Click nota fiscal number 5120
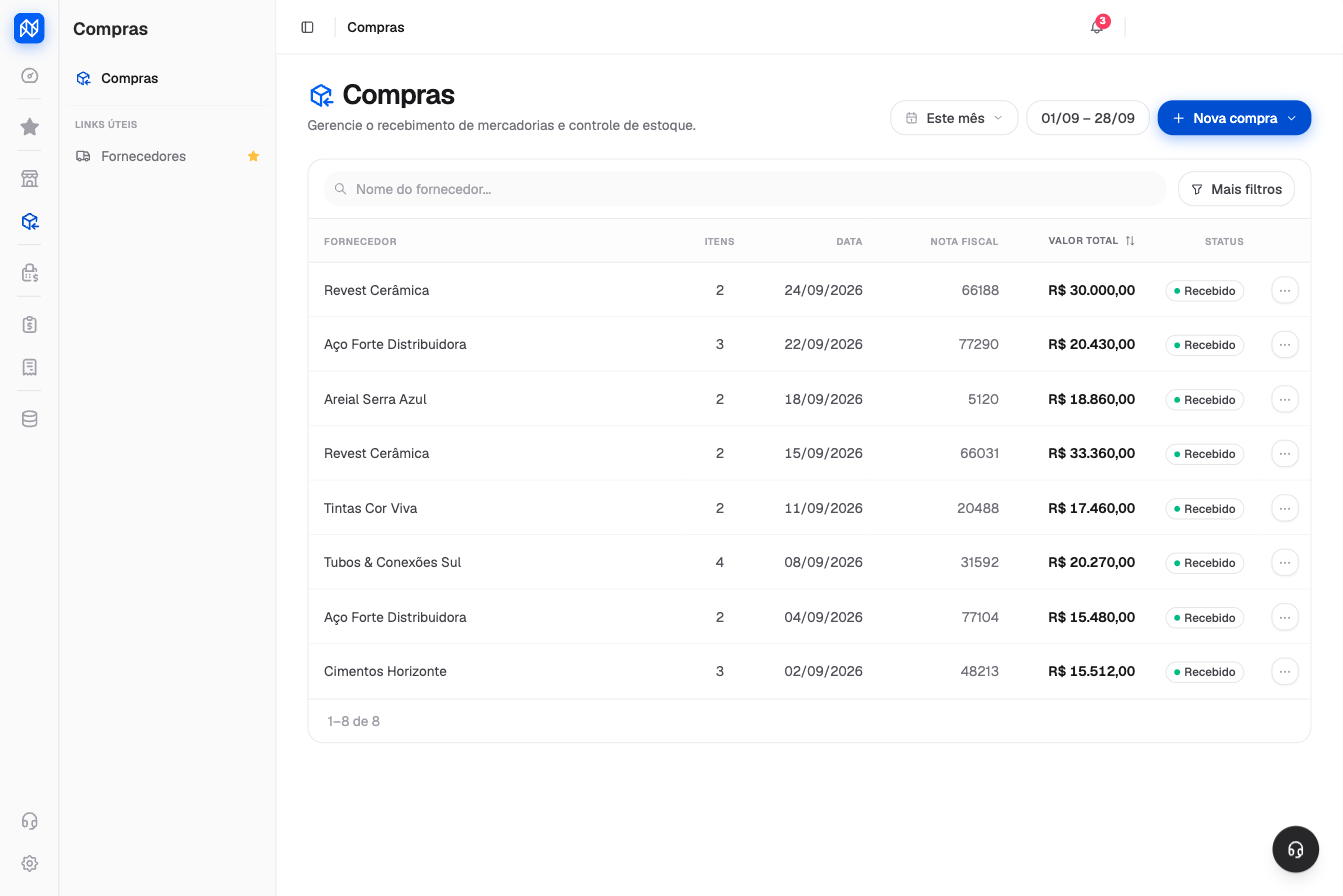The image size is (1343, 896). click(983, 399)
